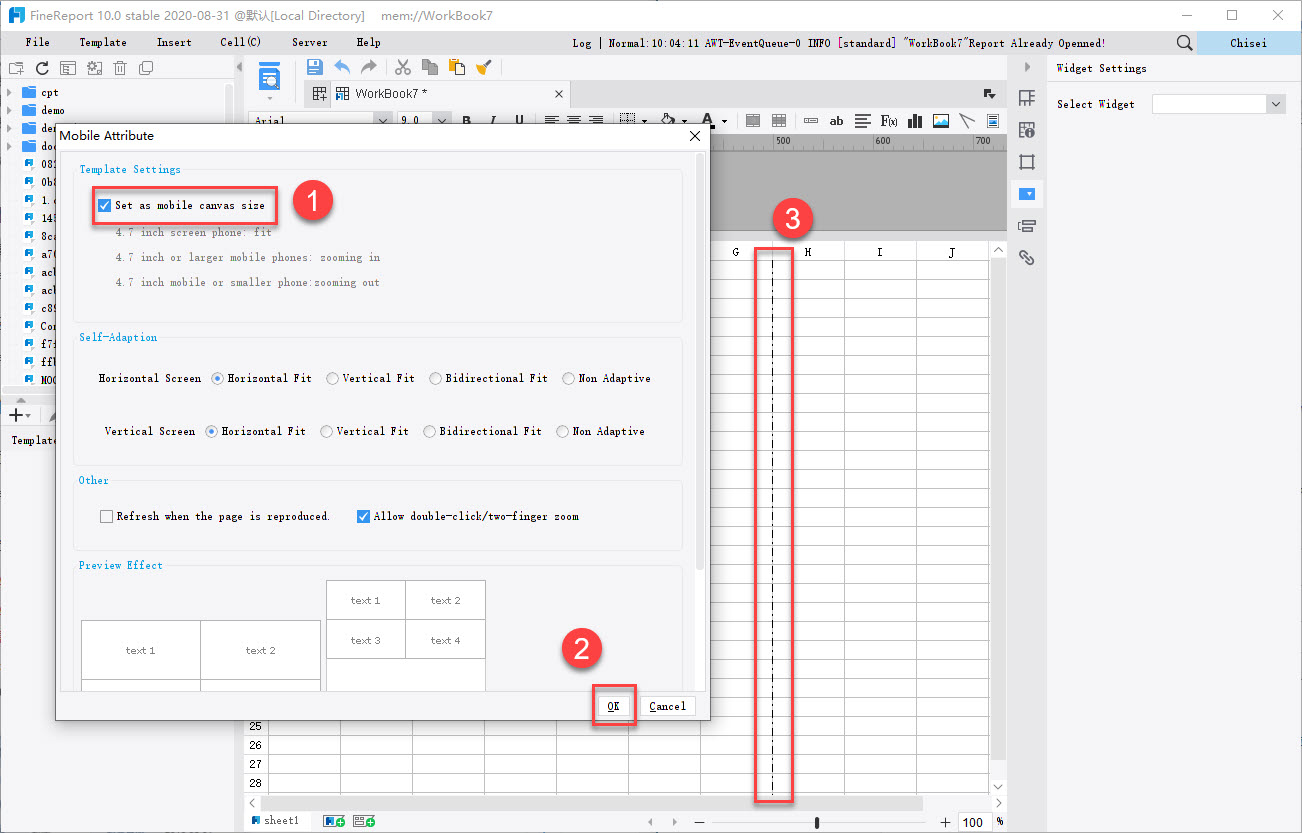Screen dimensions: 1302x833
Task: Open the Select Widget dropdown
Action: click(1276, 104)
